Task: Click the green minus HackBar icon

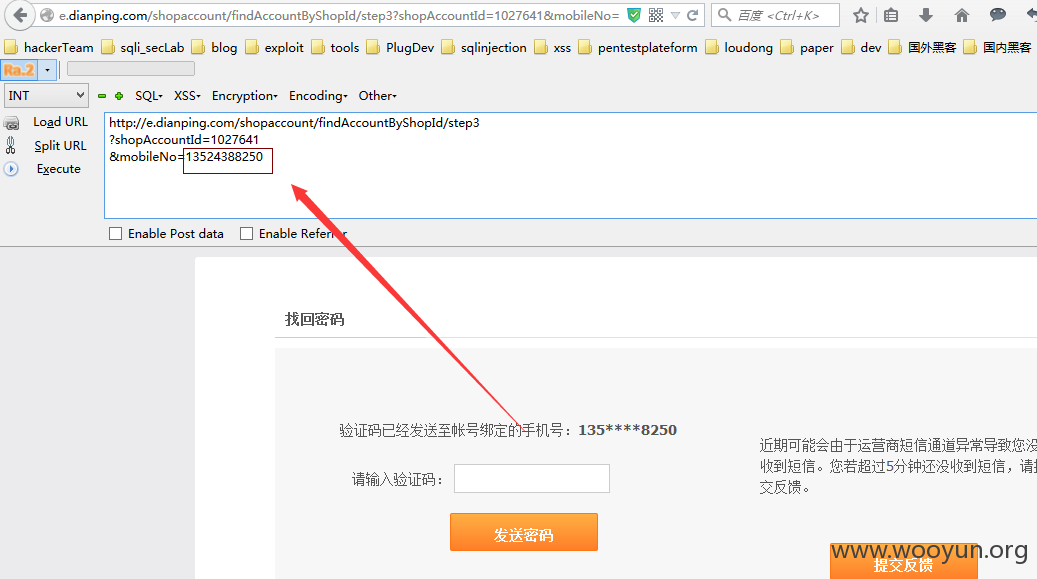Action: point(102,96)
